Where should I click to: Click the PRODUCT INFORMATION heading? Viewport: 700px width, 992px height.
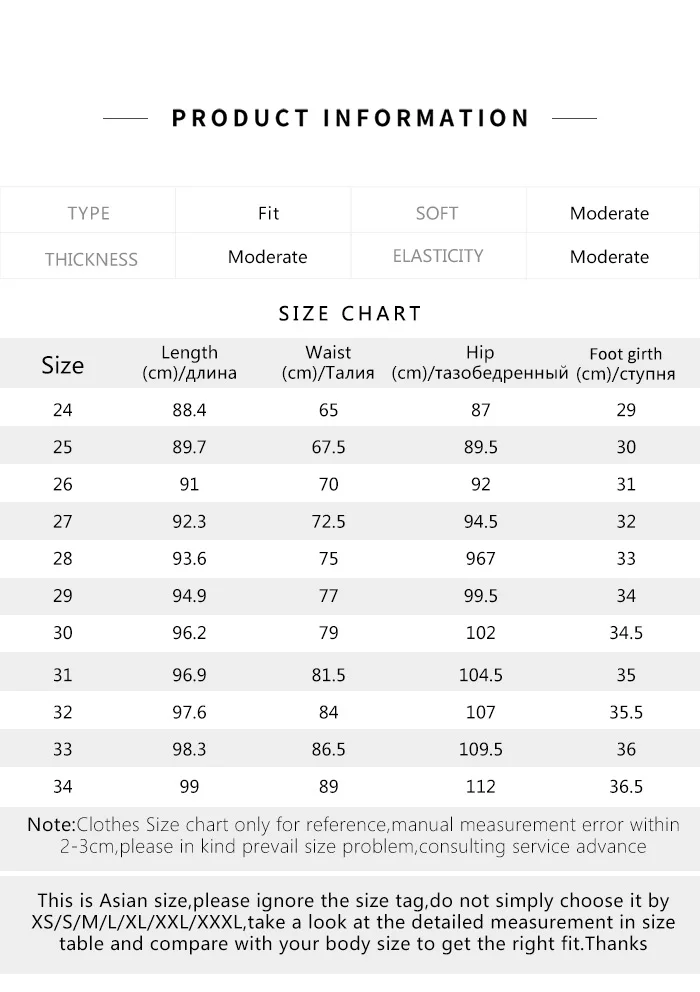pos(350,118)
